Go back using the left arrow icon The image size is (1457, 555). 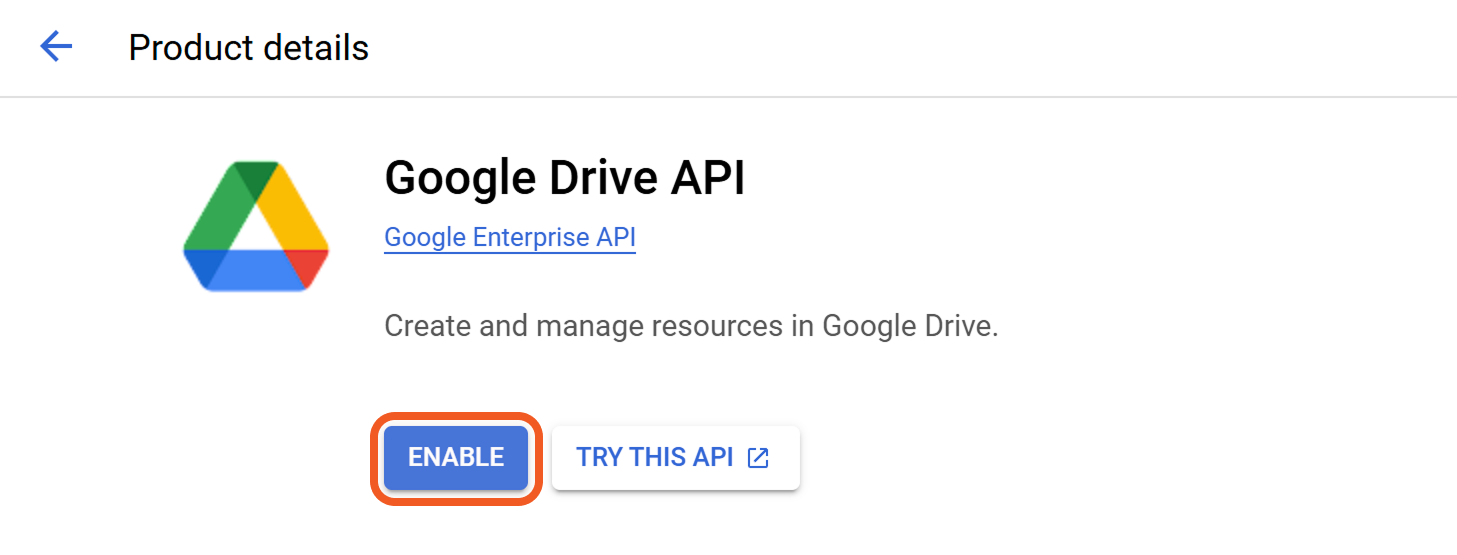[56, 47]
